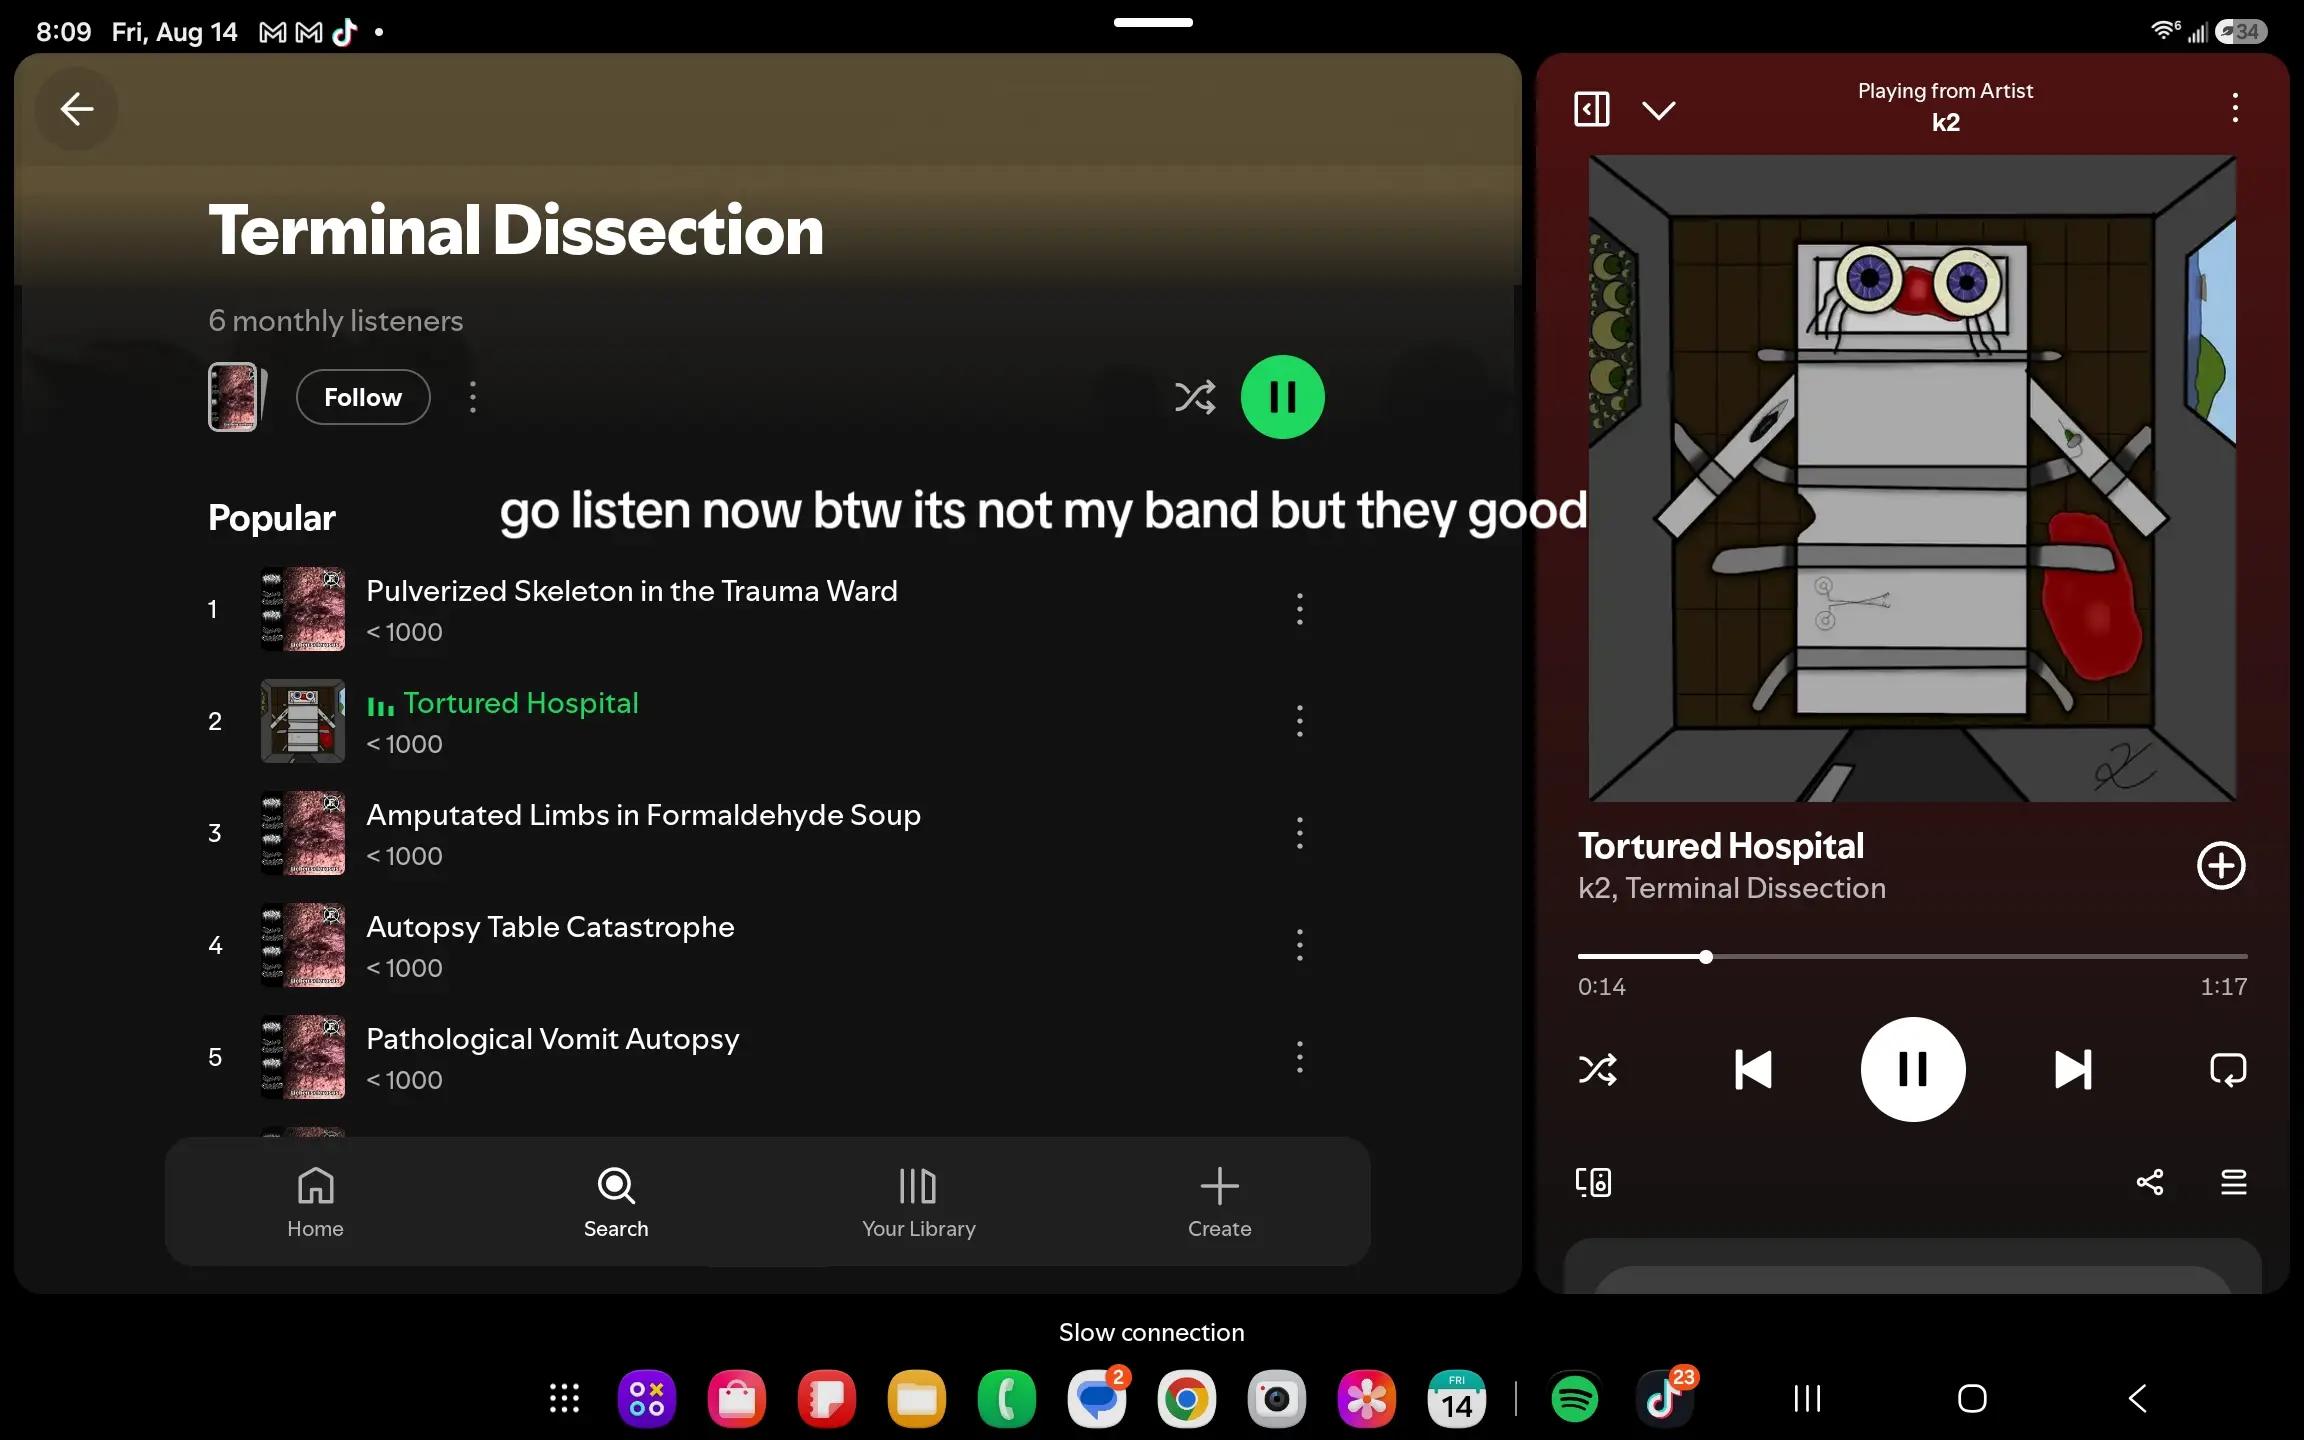2304x1440 pixels.
Task: Open the Galaxy Store shopping bag app
Action: coord(737,1398)
